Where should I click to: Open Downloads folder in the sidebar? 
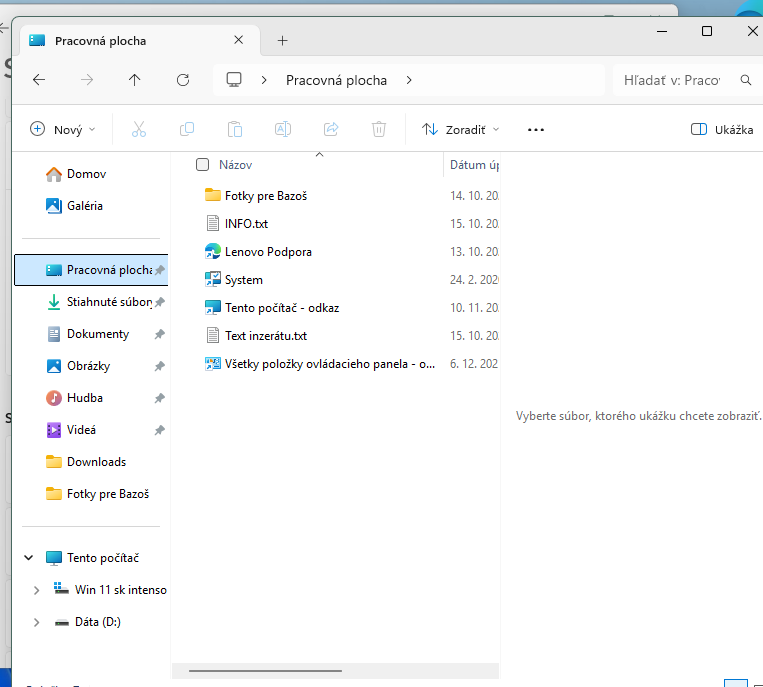click(91, 462)
